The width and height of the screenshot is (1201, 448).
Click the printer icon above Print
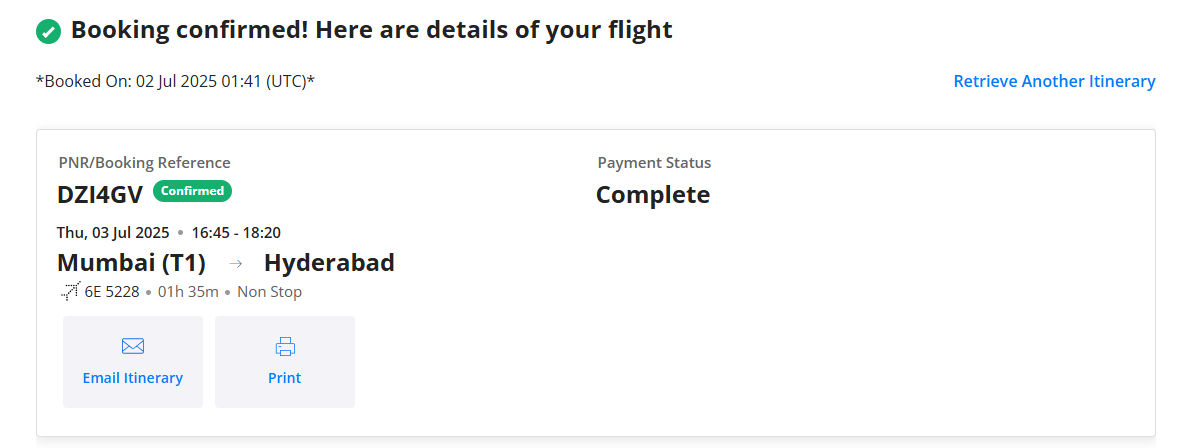(285, 347)
